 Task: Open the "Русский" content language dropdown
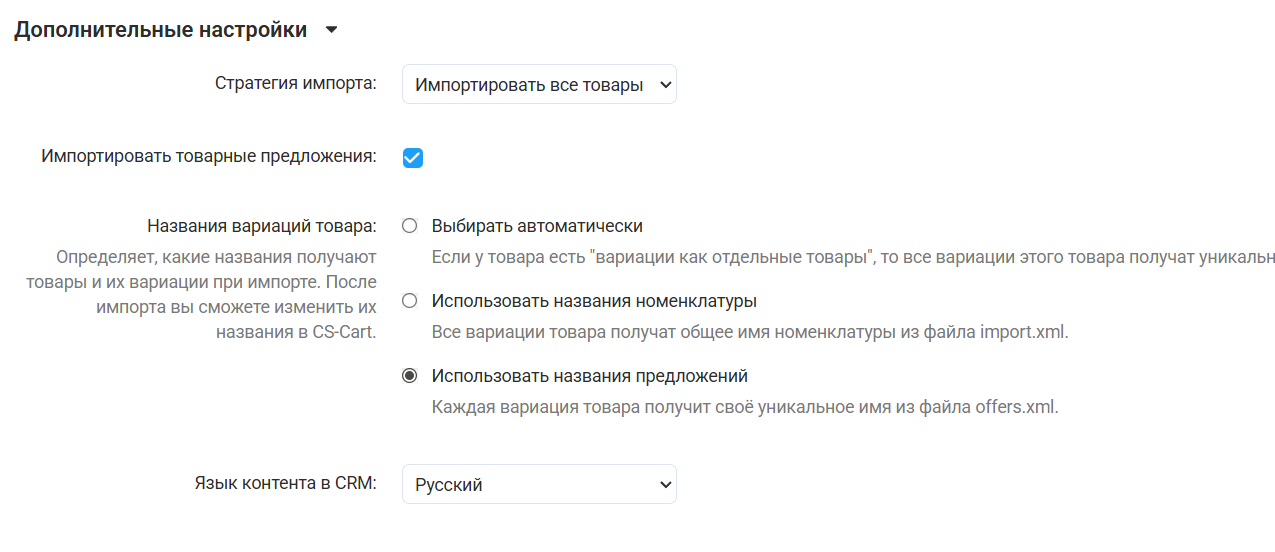[x=539, y=485]
